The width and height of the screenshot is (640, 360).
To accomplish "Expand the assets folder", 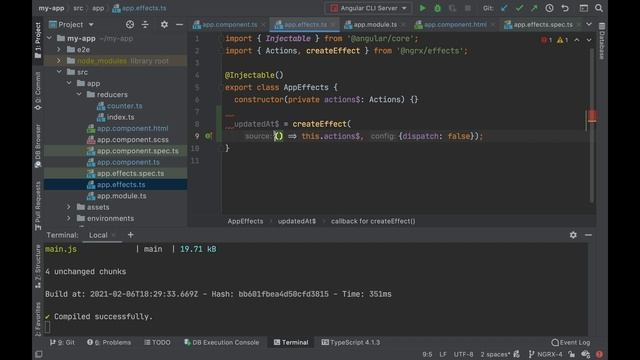I will tap(69, 207).
